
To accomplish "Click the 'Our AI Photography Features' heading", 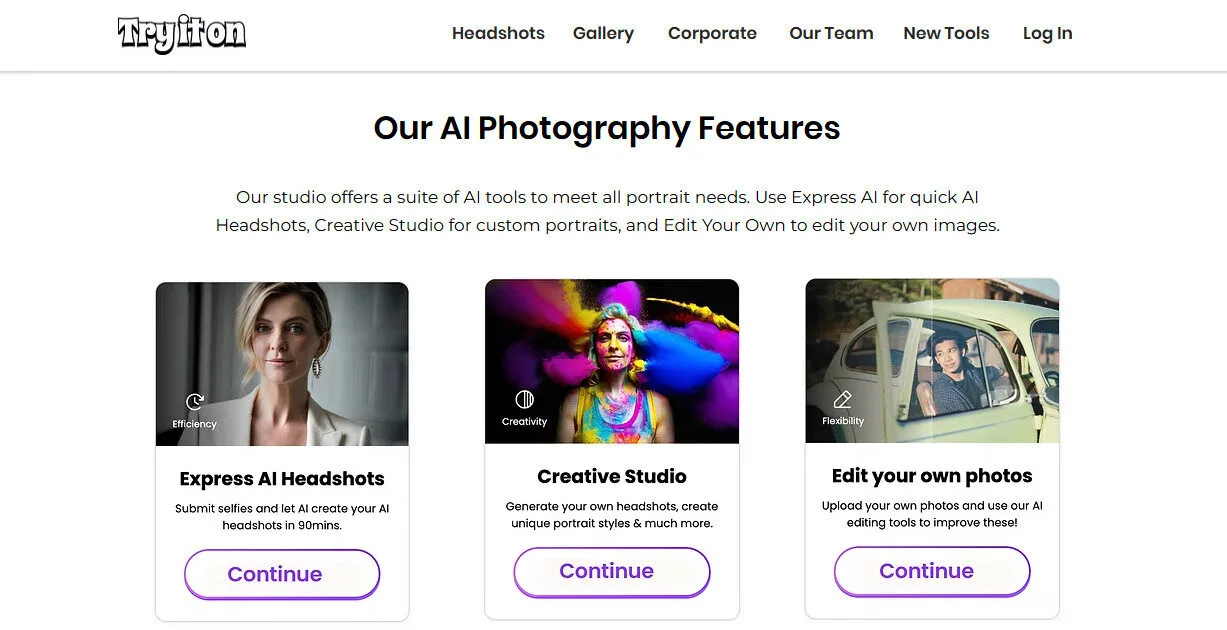I will [606, 128].
